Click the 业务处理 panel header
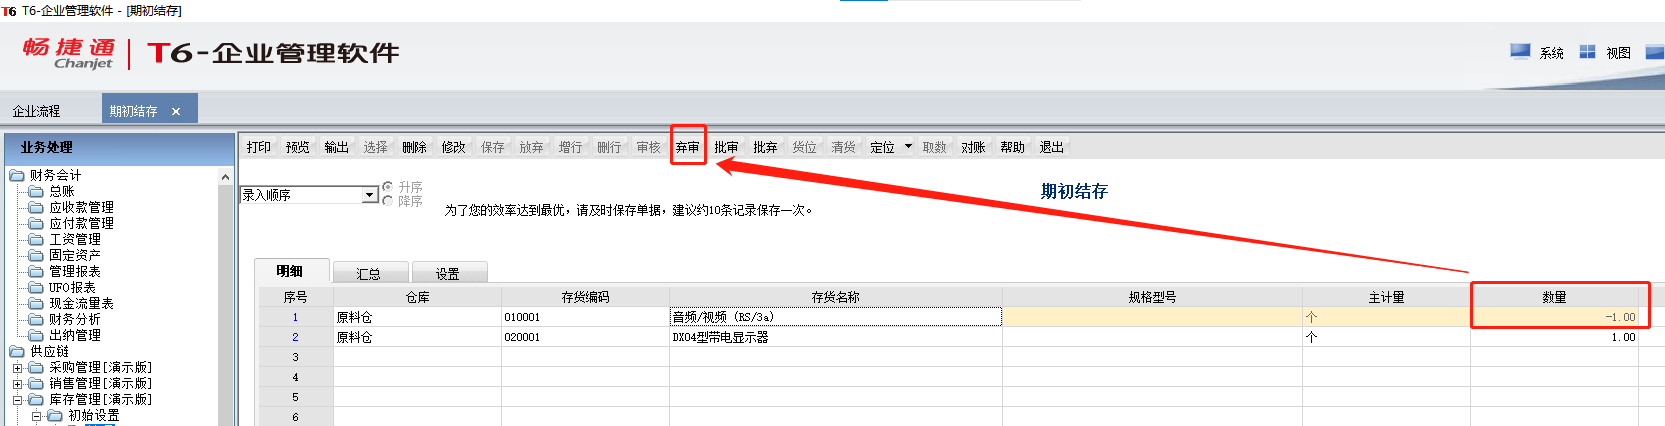 [120, 147]
